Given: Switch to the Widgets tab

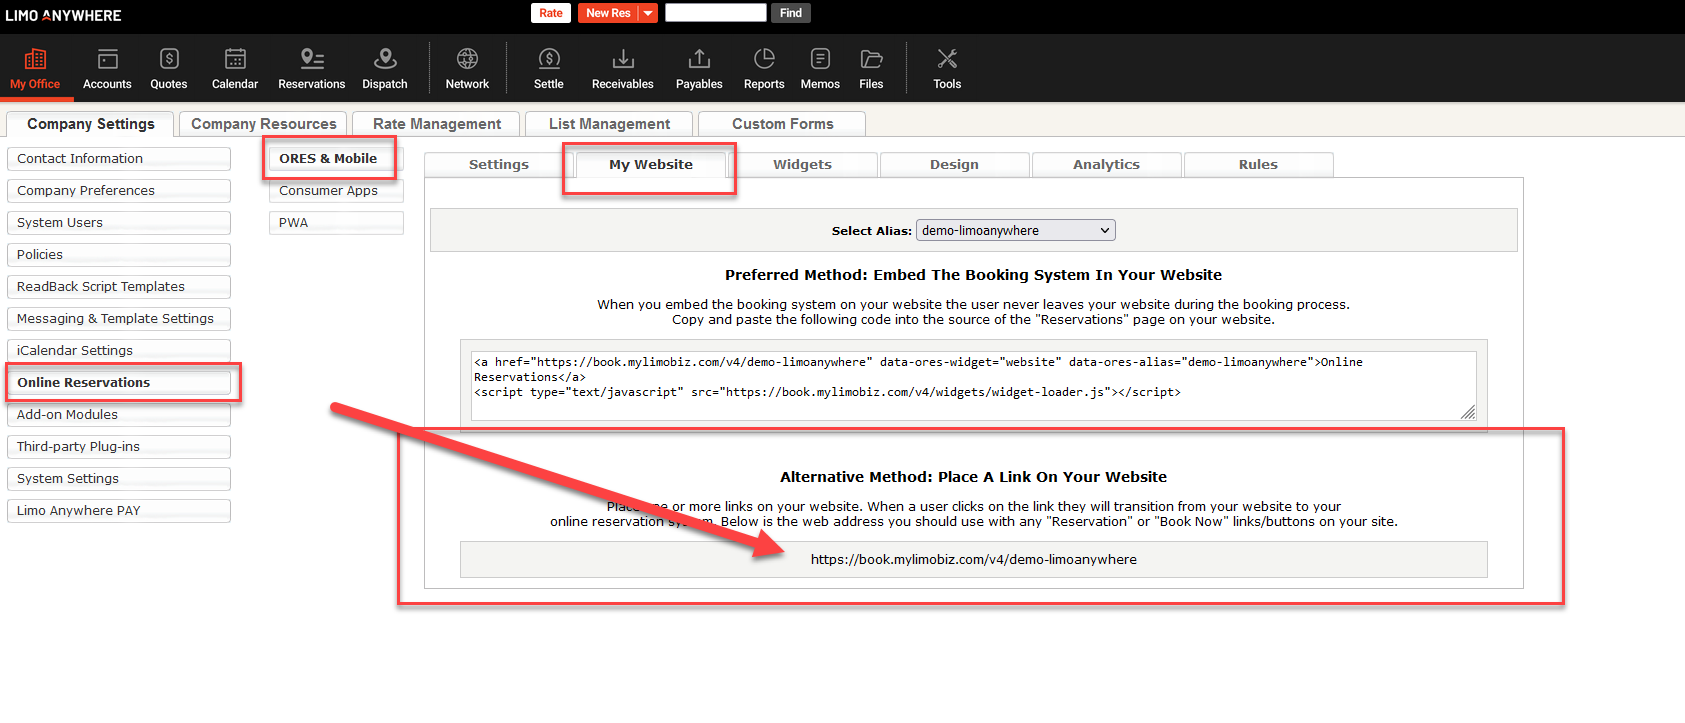Looking at the screenshot, I should 802,165.
